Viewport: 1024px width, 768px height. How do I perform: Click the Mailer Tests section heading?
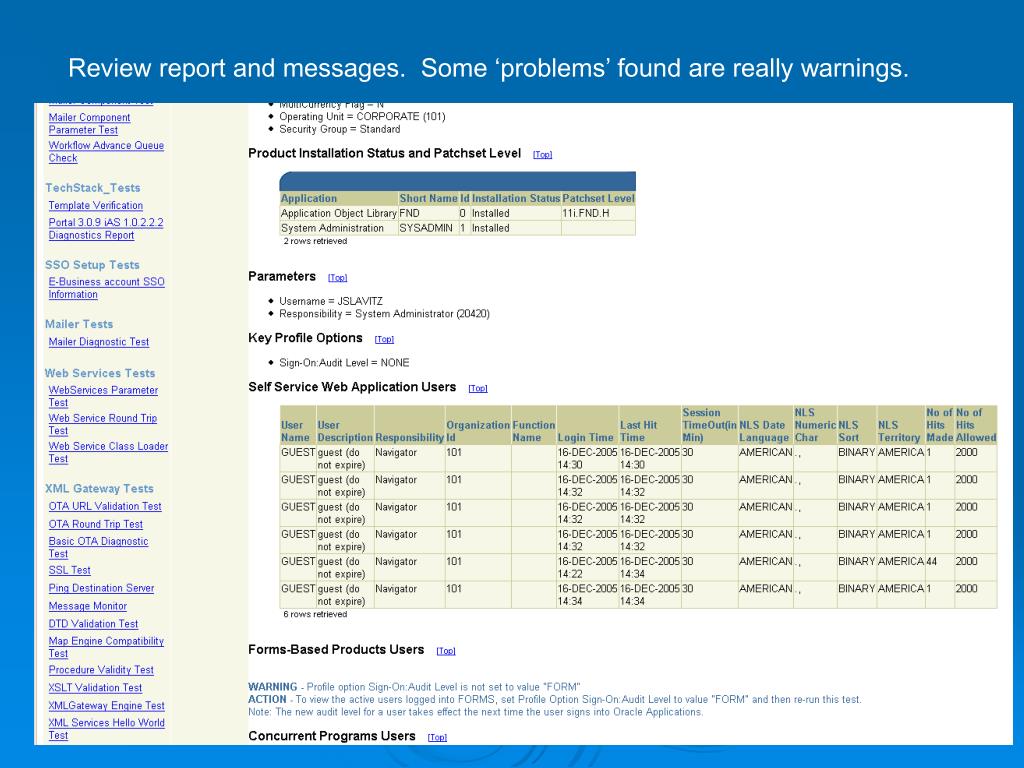pyautogui.click(x=79, y=324)
